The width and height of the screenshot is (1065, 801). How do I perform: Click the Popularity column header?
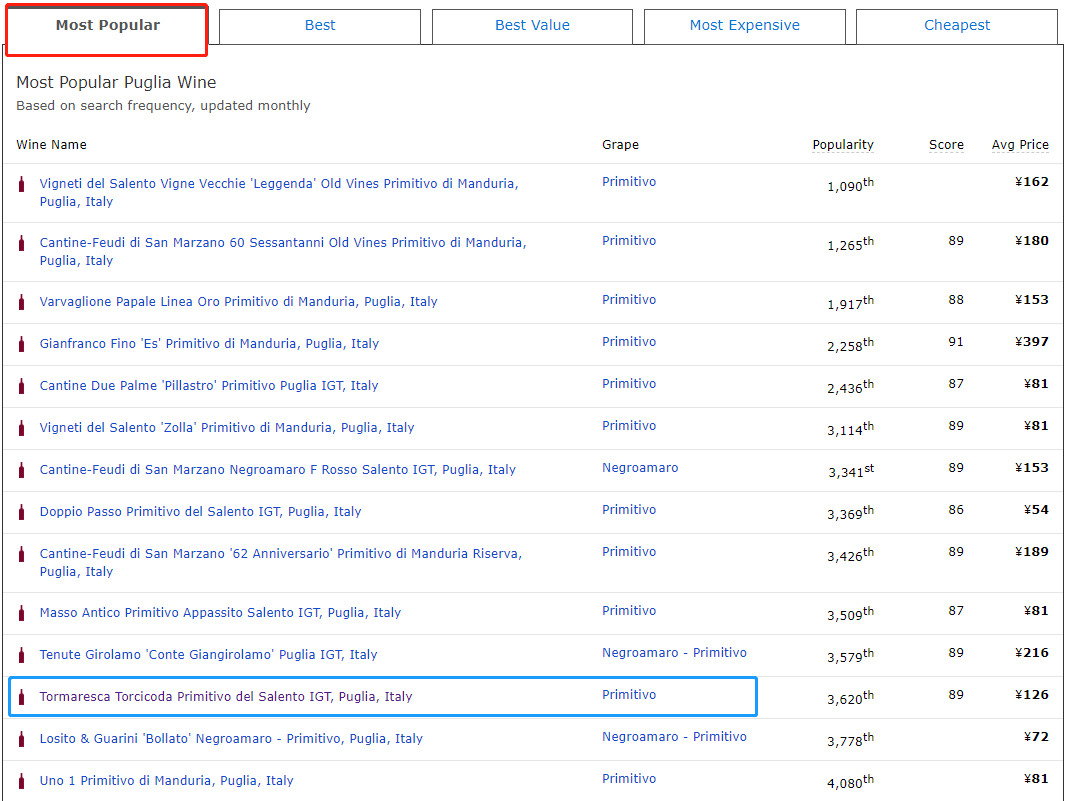click(x=843, y=145)
